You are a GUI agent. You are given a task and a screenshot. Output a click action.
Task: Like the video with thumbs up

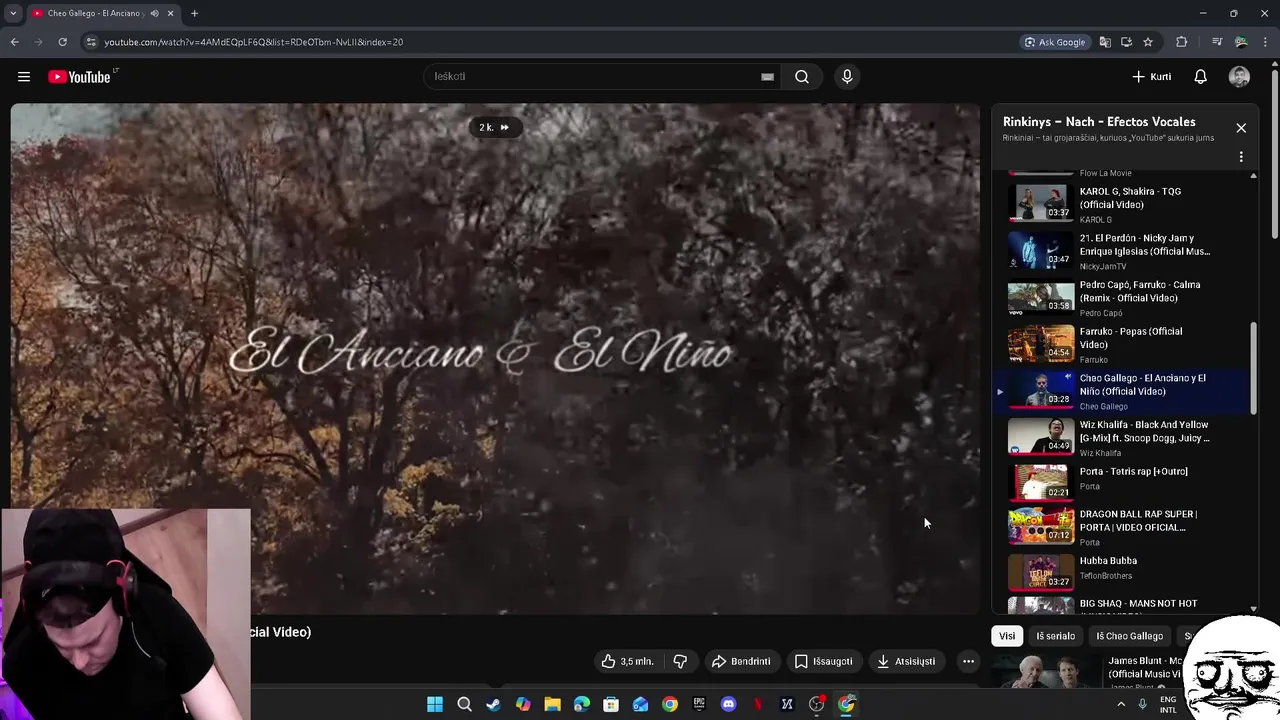click(627, 661)
